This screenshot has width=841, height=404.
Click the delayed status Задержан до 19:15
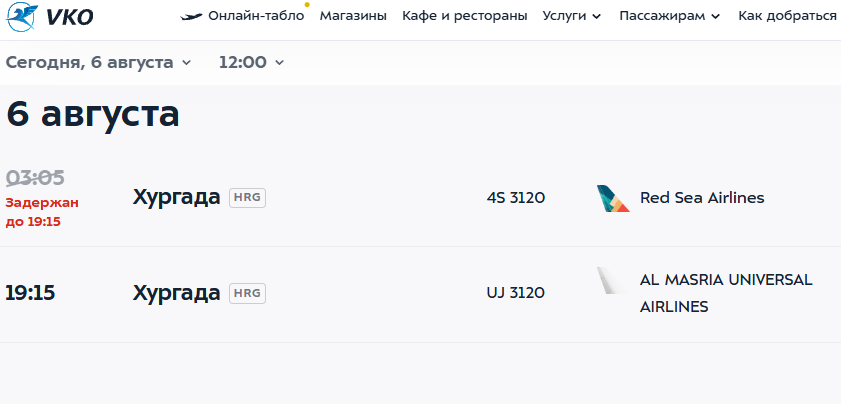tap(41, 212)
